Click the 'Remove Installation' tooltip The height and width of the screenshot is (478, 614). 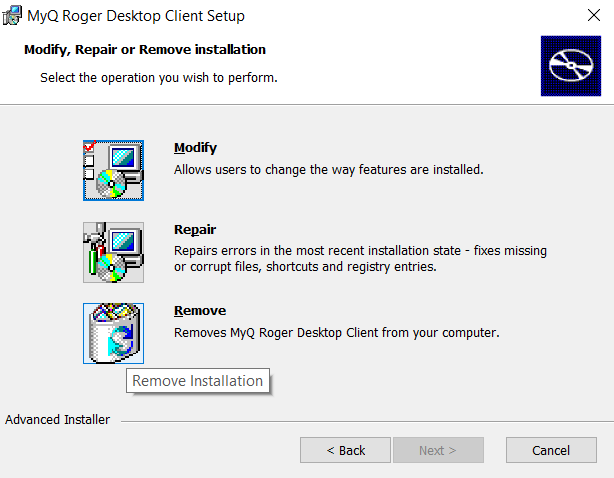(198, 380)
